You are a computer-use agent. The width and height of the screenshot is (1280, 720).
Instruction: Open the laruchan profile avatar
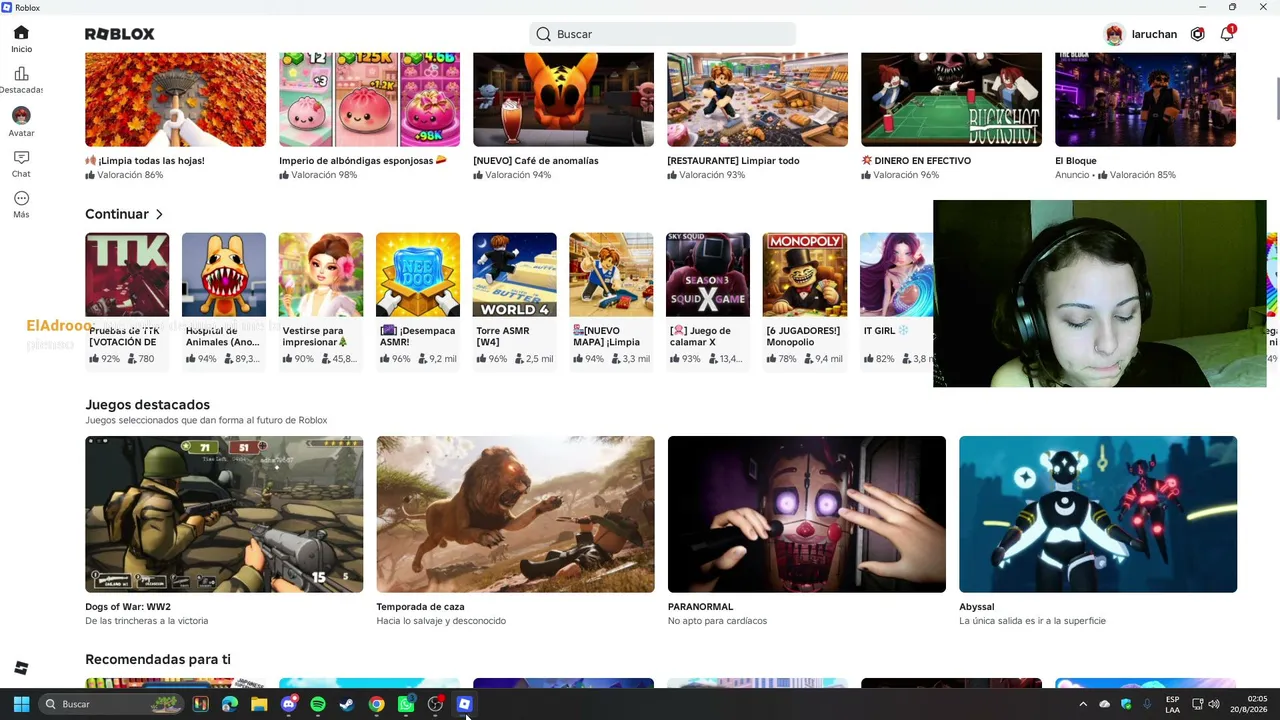1114,34
